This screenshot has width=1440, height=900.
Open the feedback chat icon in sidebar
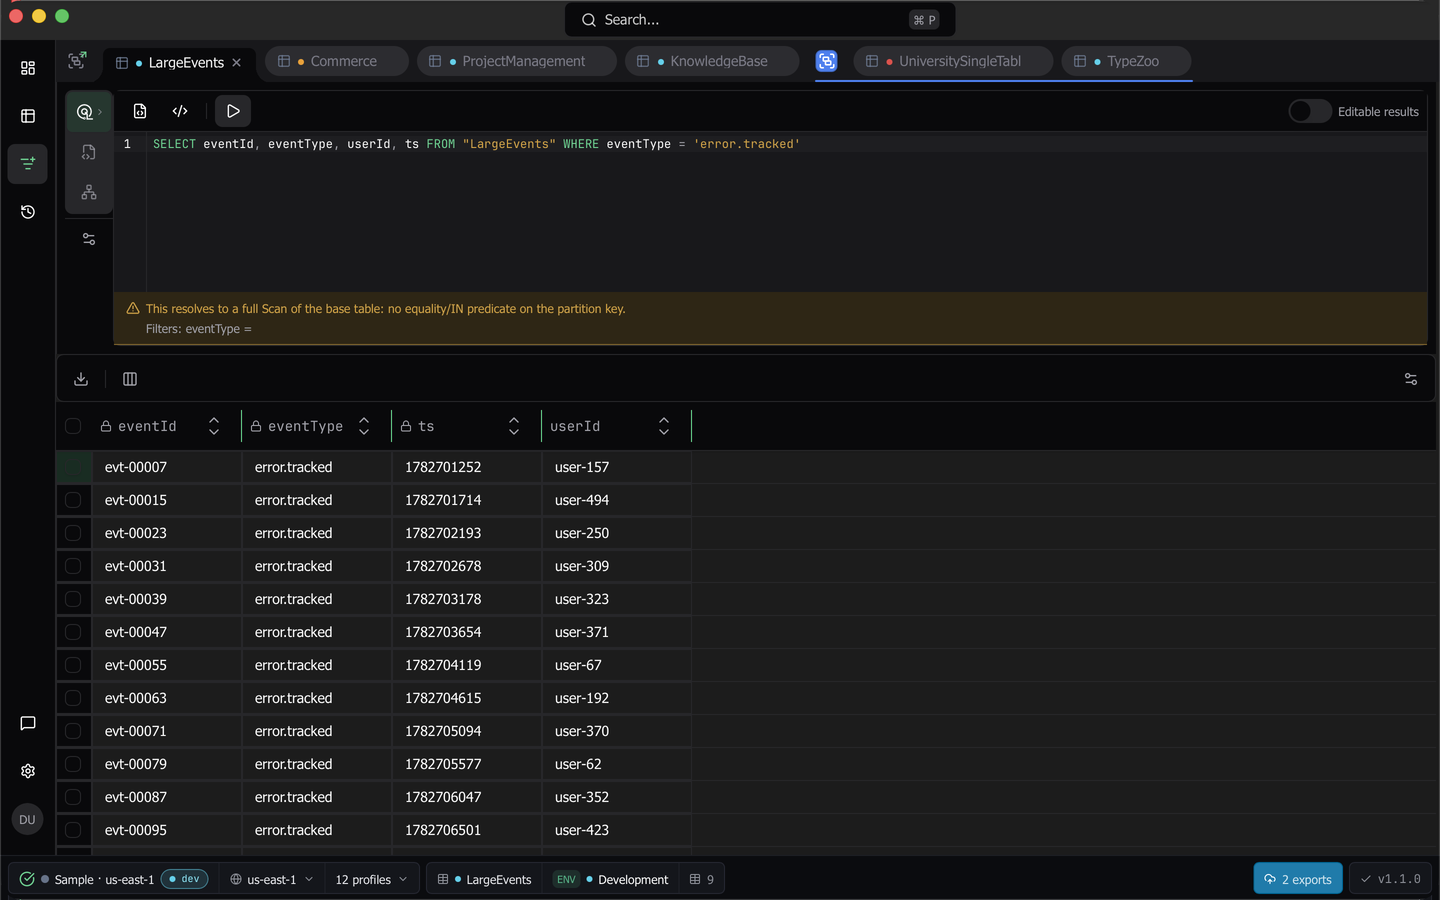[x=28, y=723]
